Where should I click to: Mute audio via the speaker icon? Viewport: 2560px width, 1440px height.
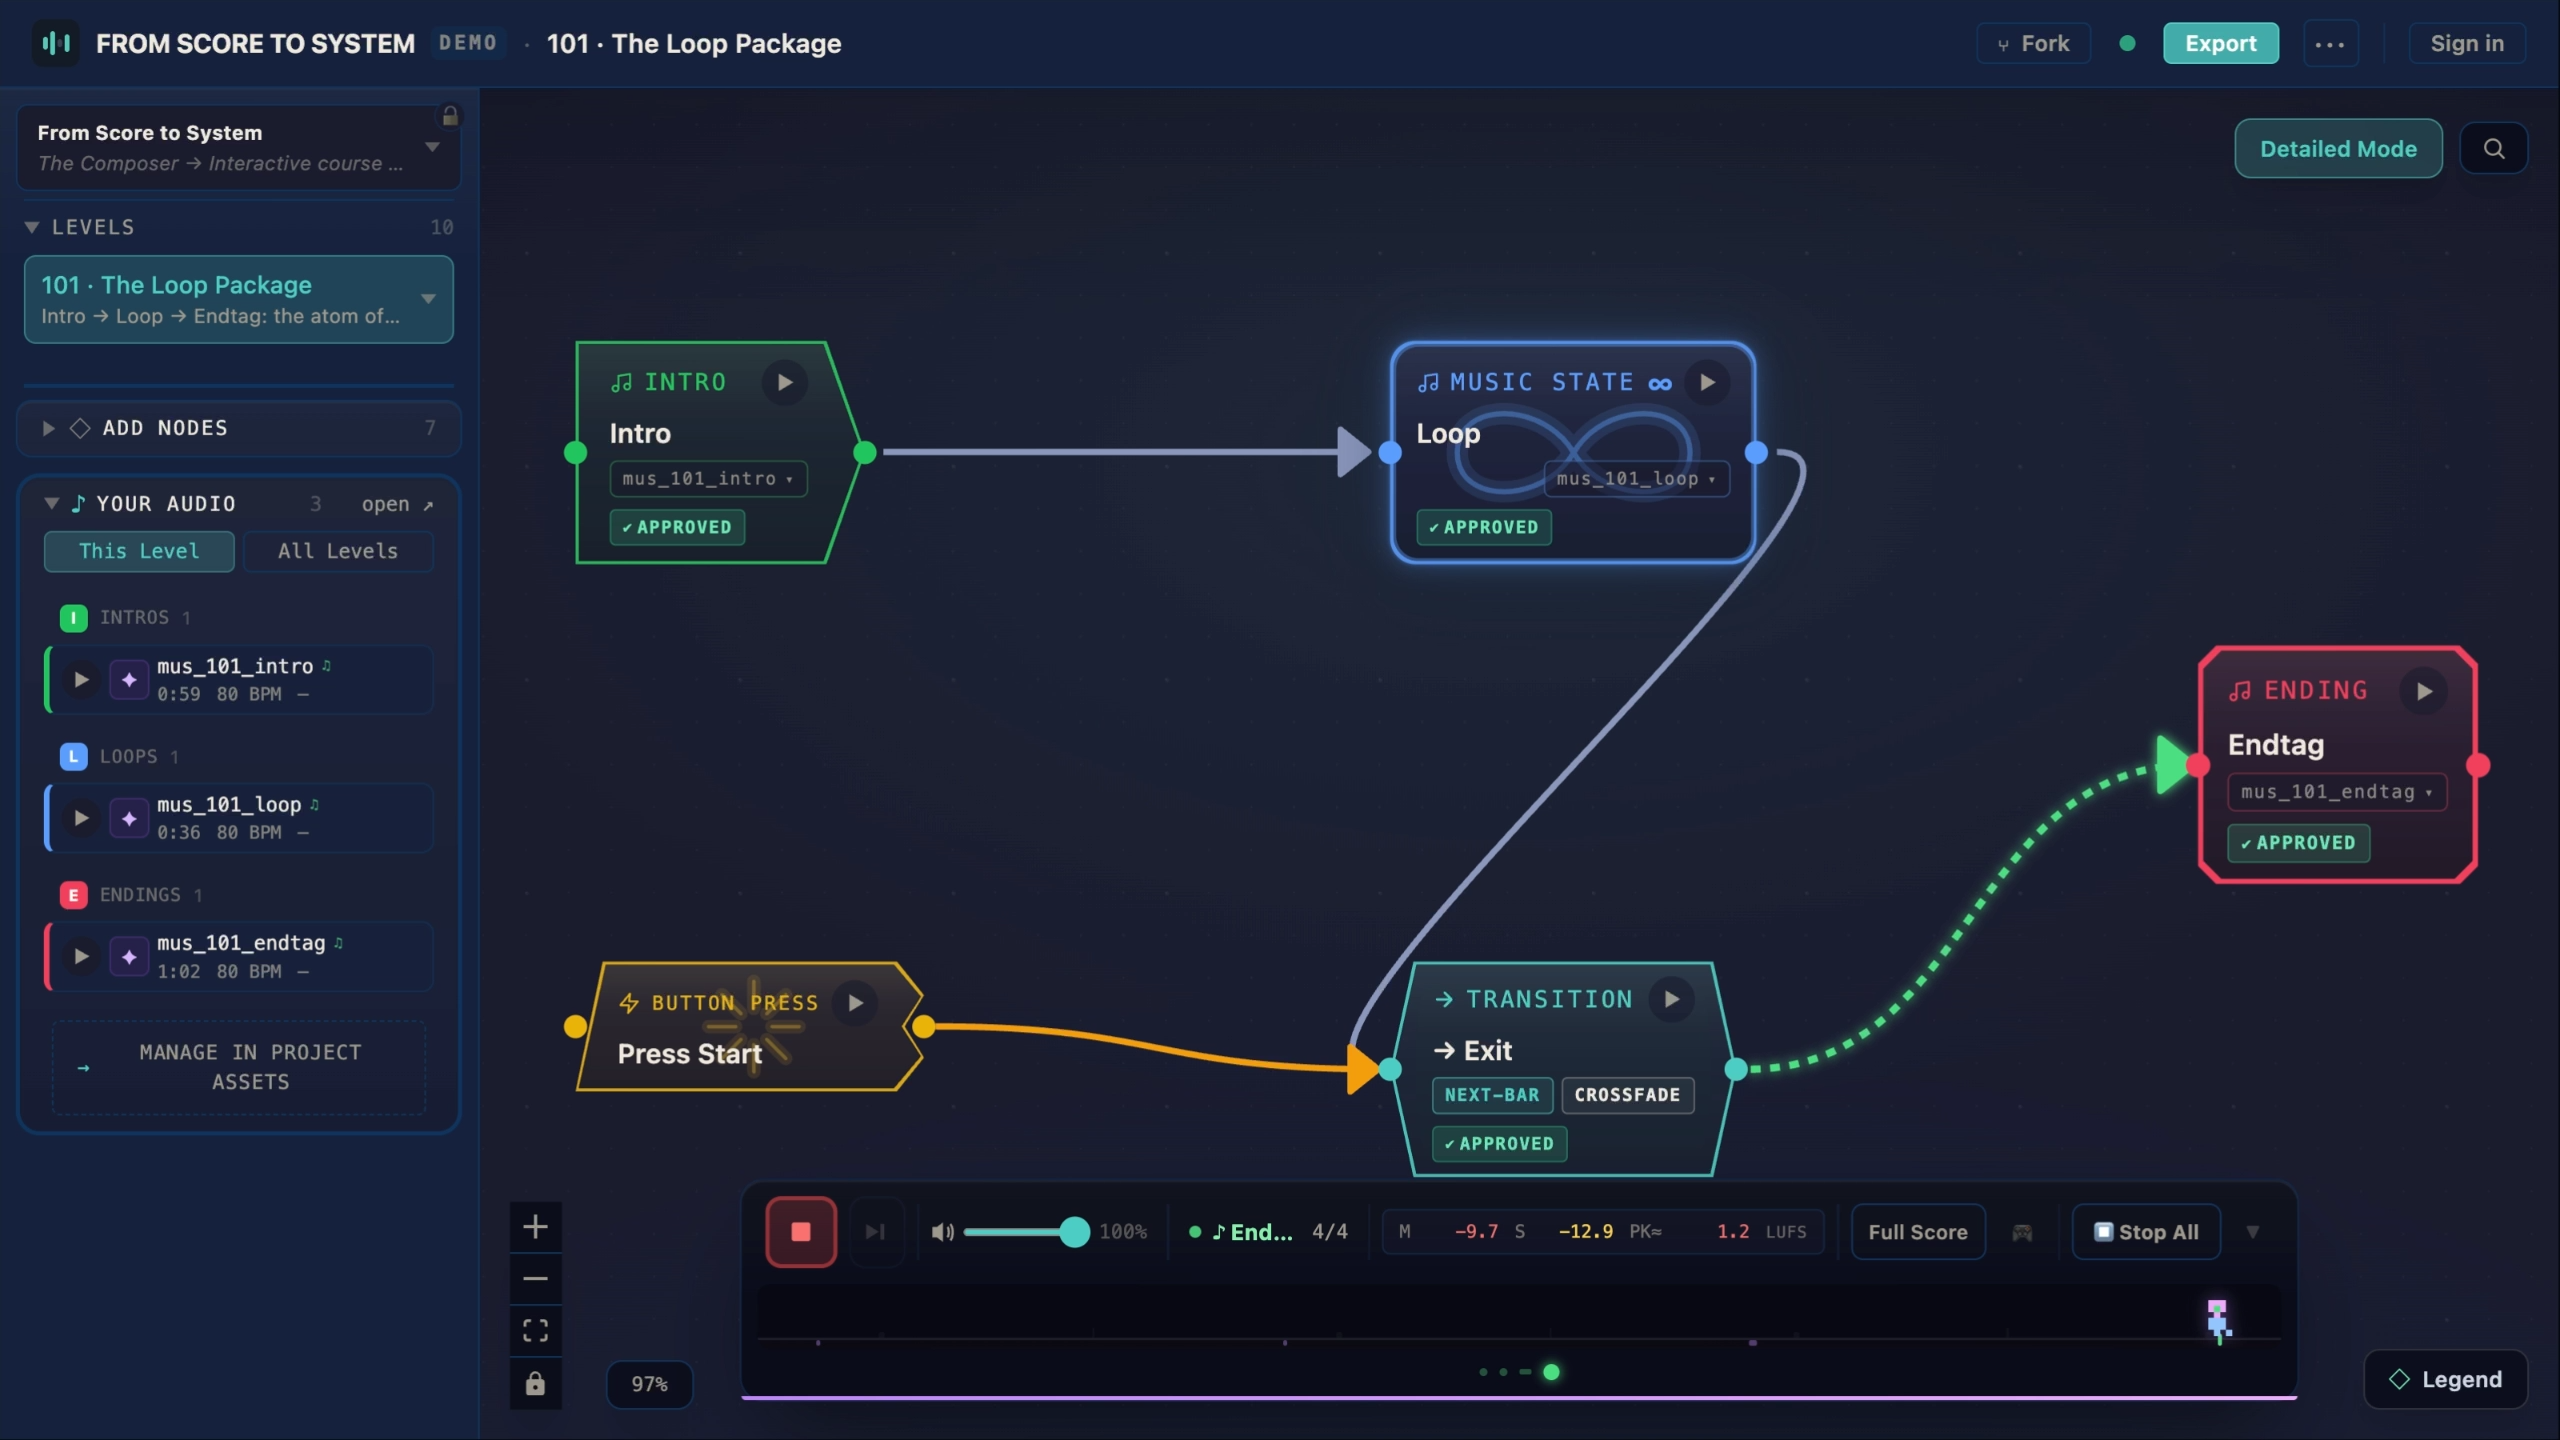coord(942,1232)
